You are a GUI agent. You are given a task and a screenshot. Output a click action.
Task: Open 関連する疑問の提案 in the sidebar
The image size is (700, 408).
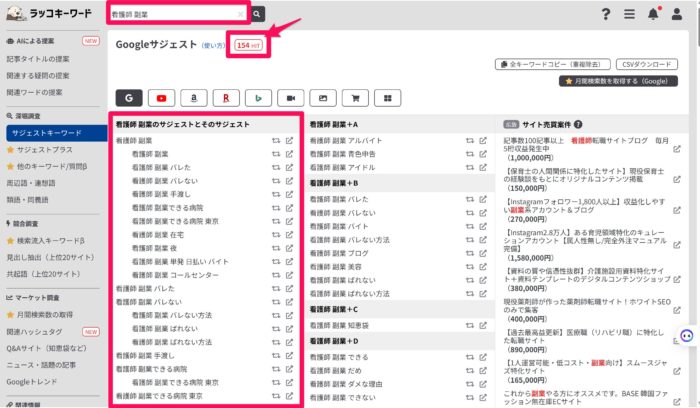point(38,75)
